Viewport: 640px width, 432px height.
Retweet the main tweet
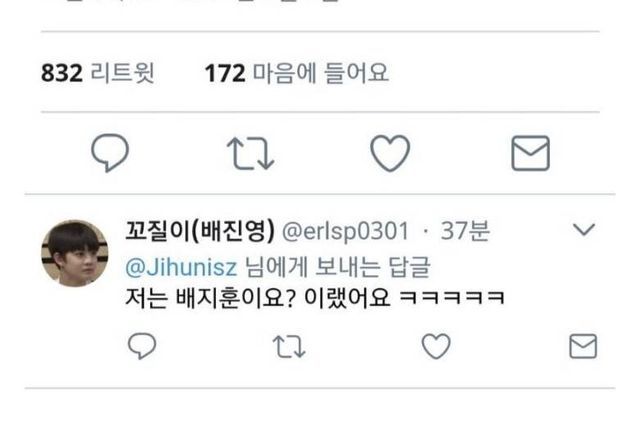click(250, 153)
